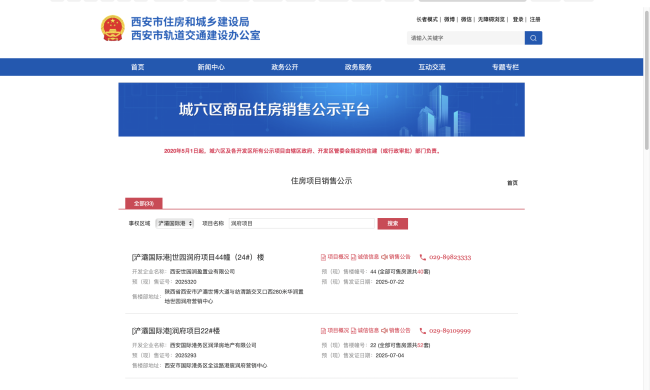Open the 微博 link at the top
650x390 pixels.
pos(449,19)
